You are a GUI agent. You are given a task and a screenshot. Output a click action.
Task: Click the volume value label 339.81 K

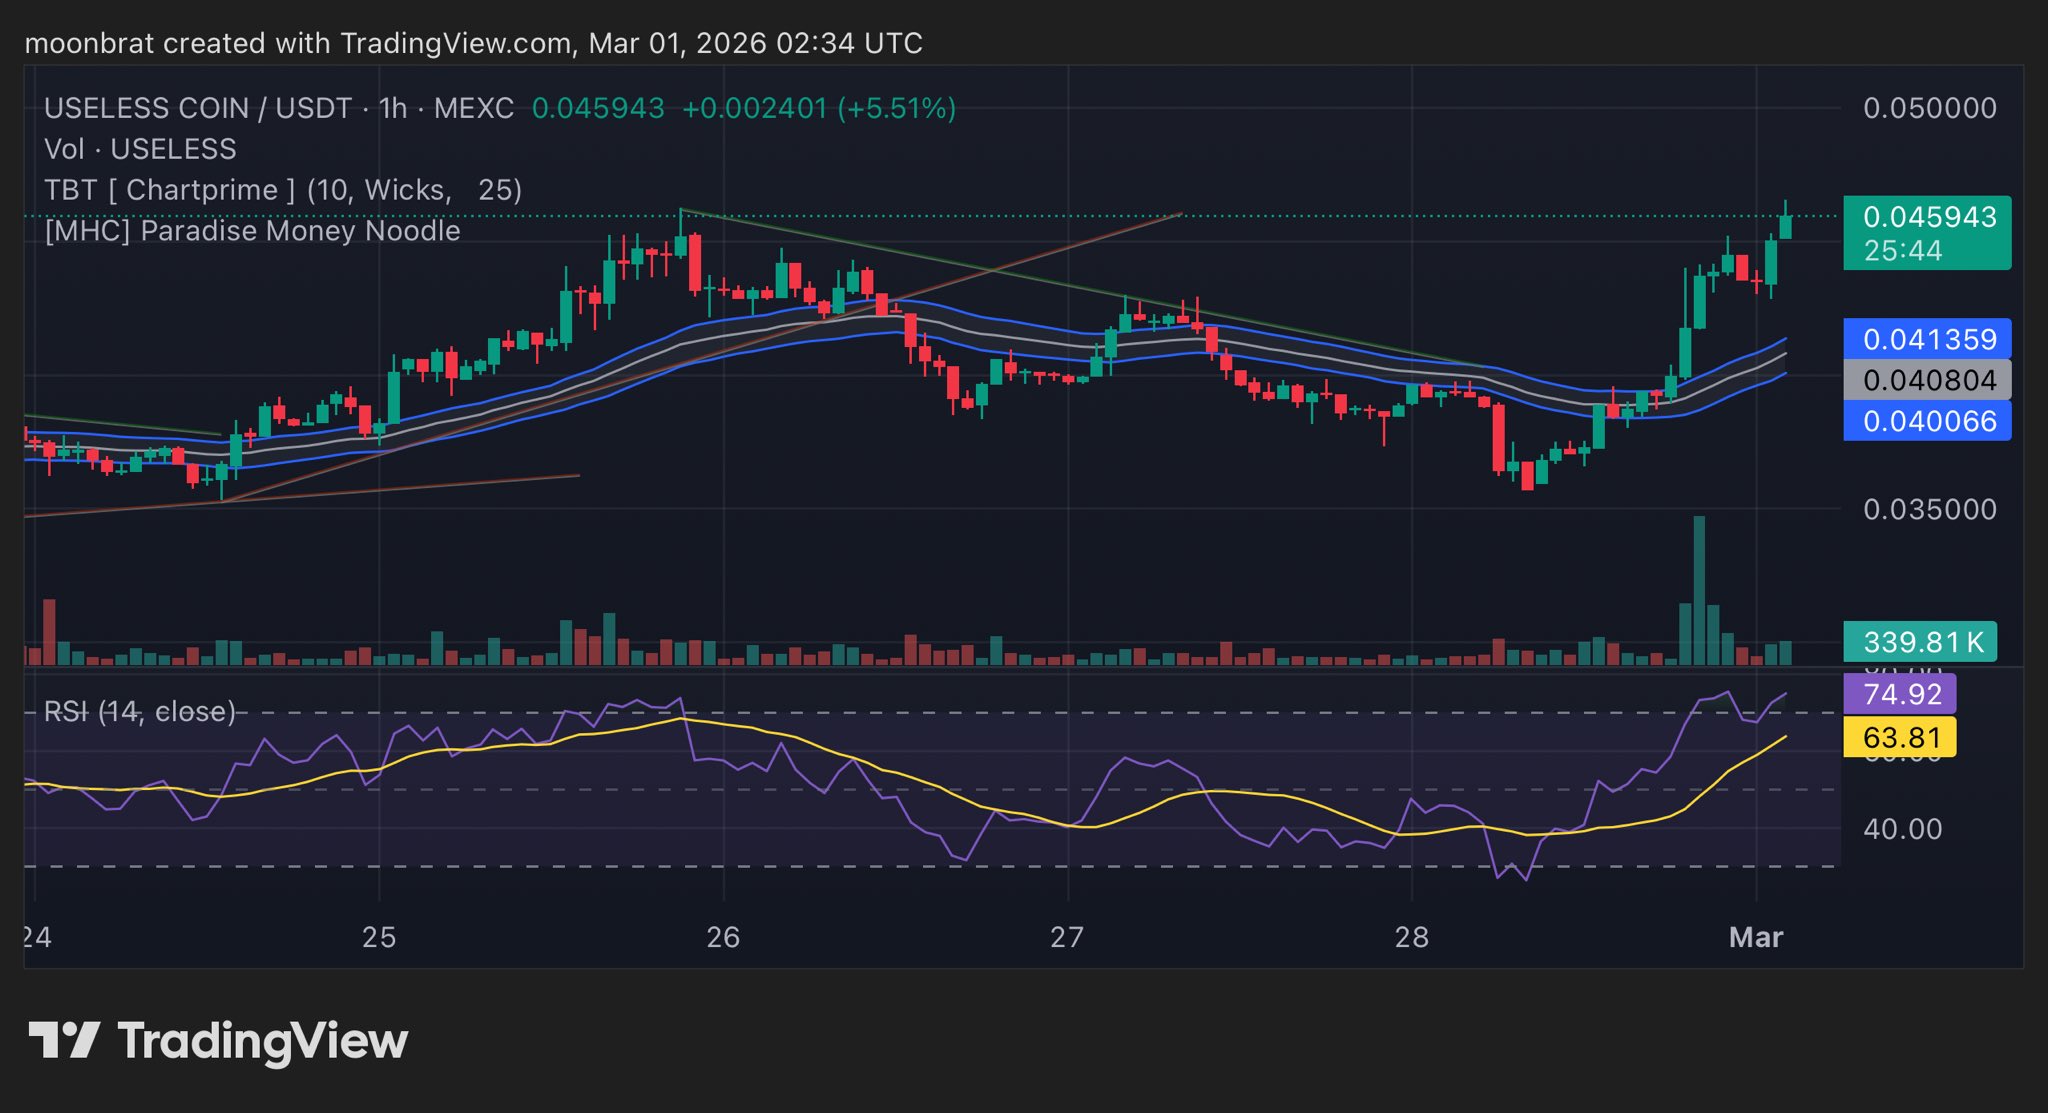pyautogui.click(x=1920, y=641)
